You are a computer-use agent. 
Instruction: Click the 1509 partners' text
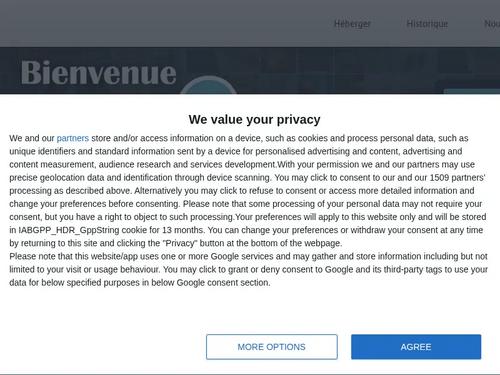click(457, 177)
